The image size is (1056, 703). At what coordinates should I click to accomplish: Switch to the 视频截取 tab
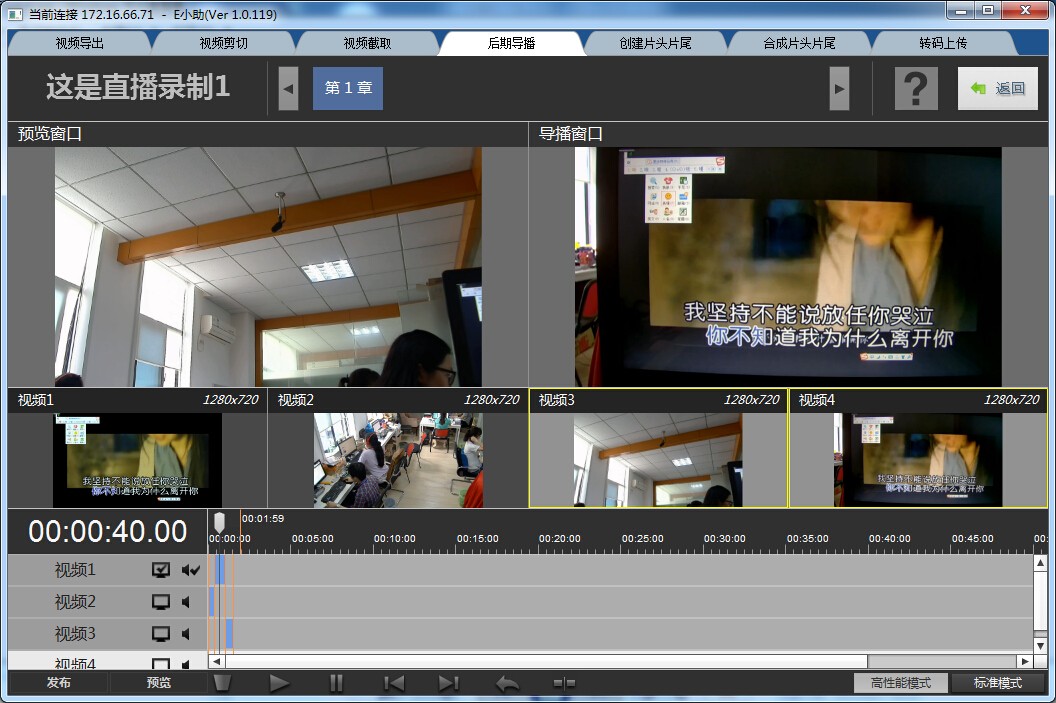coord(367,43)
